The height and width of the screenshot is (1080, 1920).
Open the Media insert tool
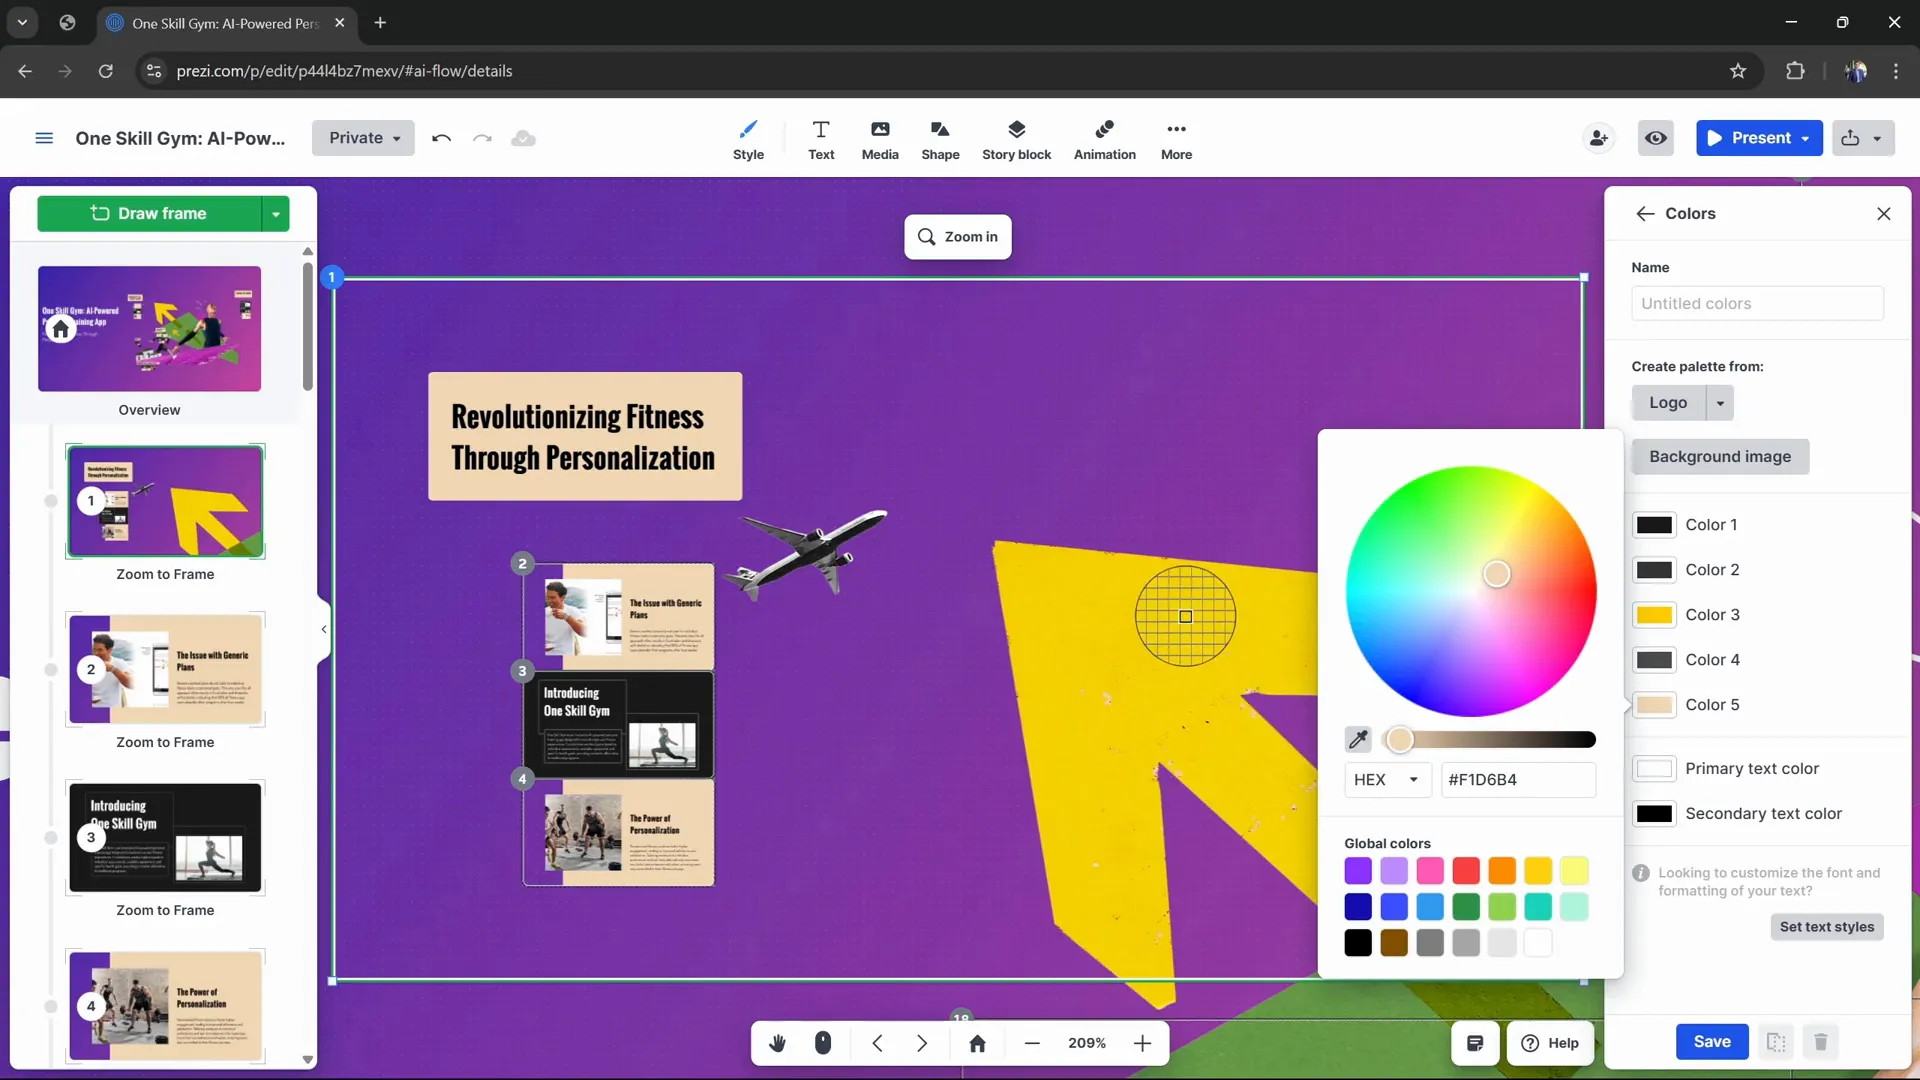coord(880,138)
